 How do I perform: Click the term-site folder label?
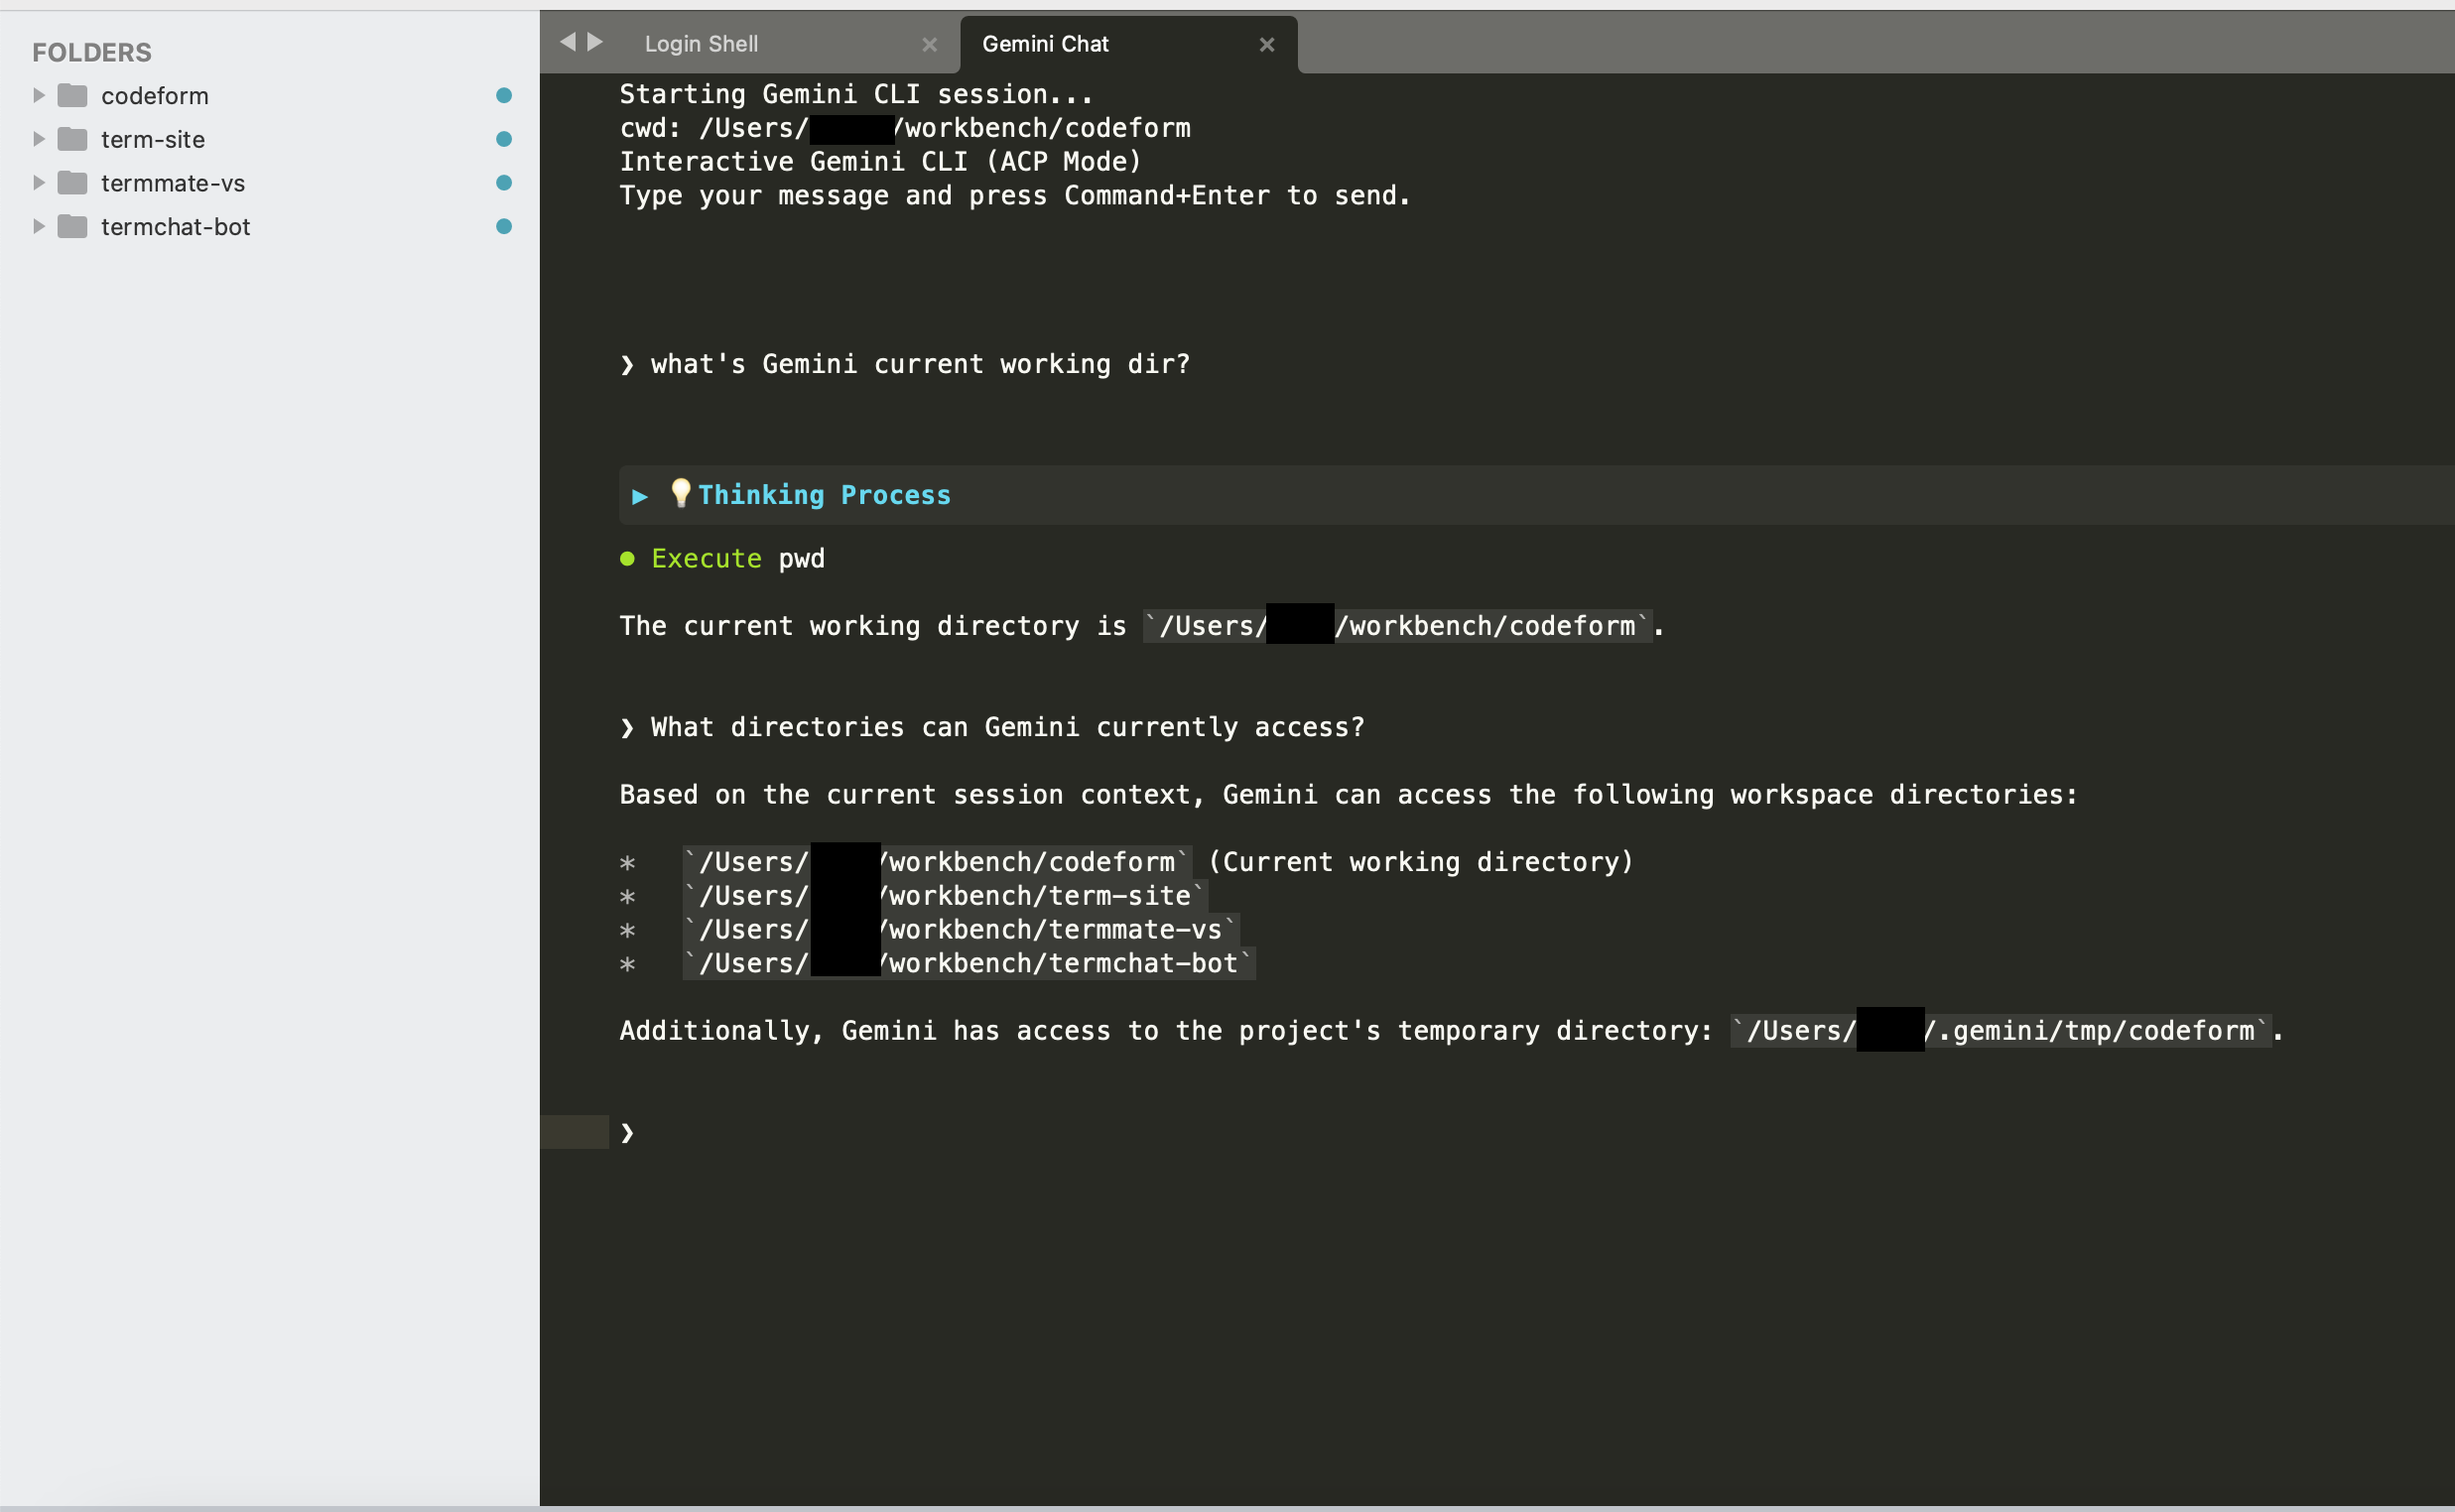tap(153, 140)
